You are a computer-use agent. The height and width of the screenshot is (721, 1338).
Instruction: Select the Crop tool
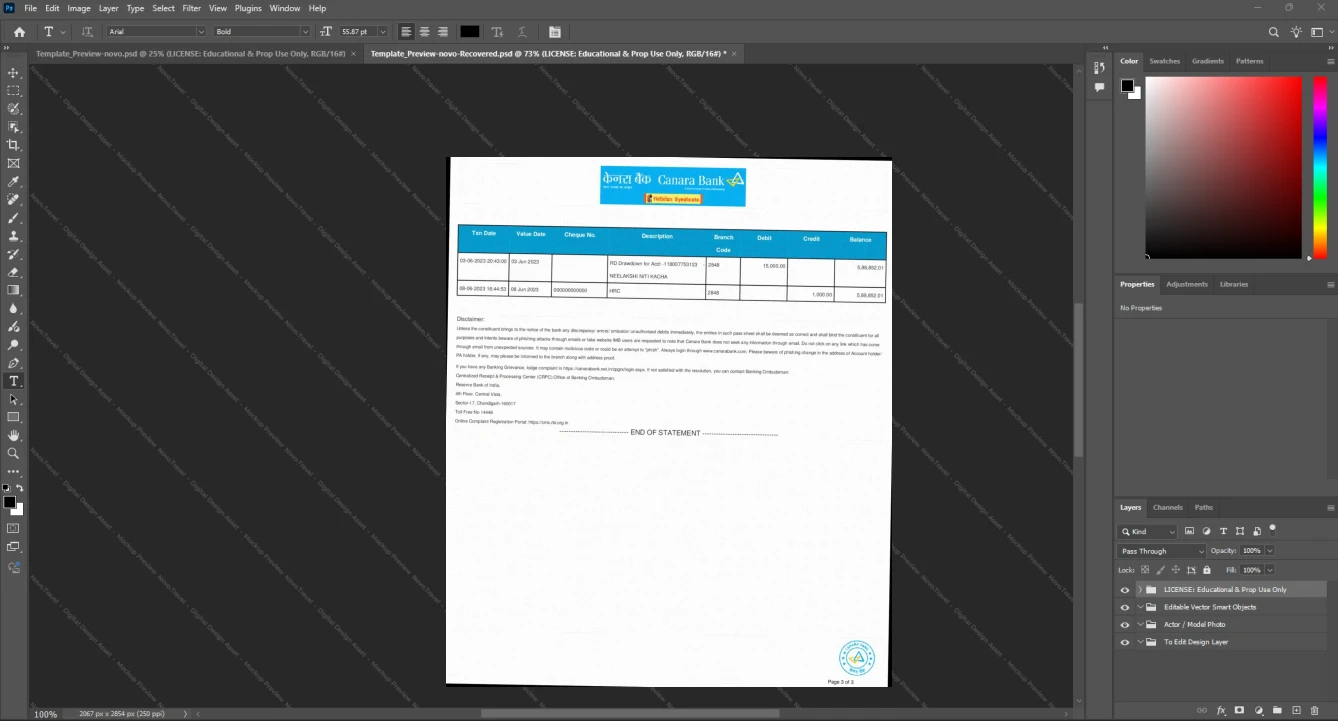[x=13, y=145]
